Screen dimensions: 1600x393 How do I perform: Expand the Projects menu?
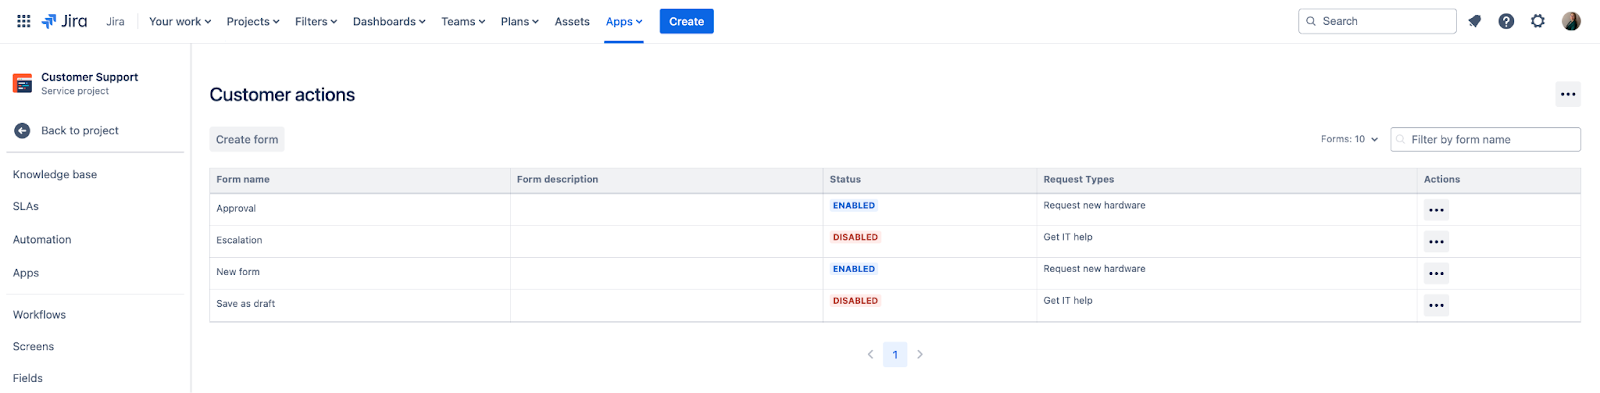tap(253, 21)
